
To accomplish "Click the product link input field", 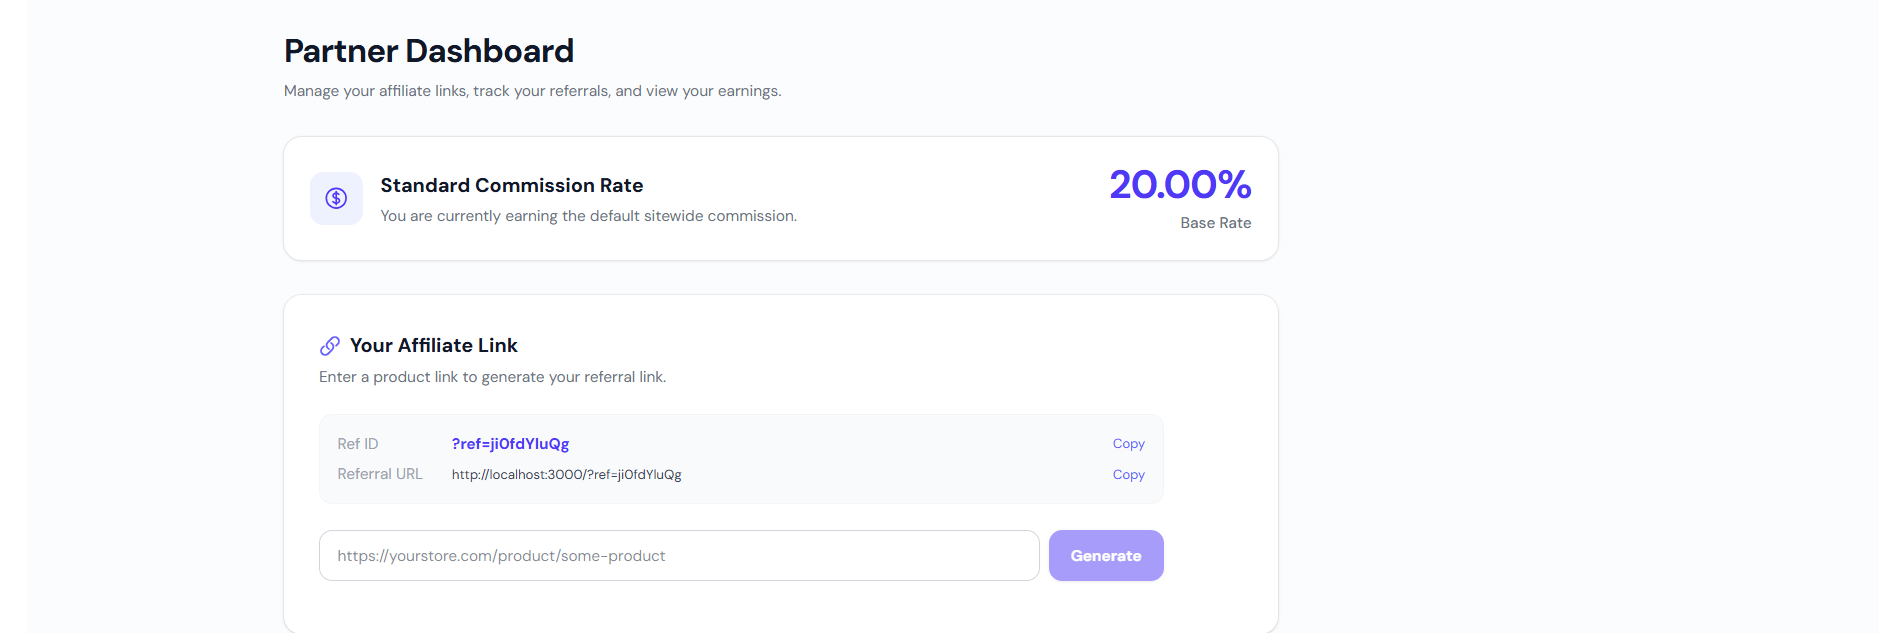I will click(x=679, y=555).
